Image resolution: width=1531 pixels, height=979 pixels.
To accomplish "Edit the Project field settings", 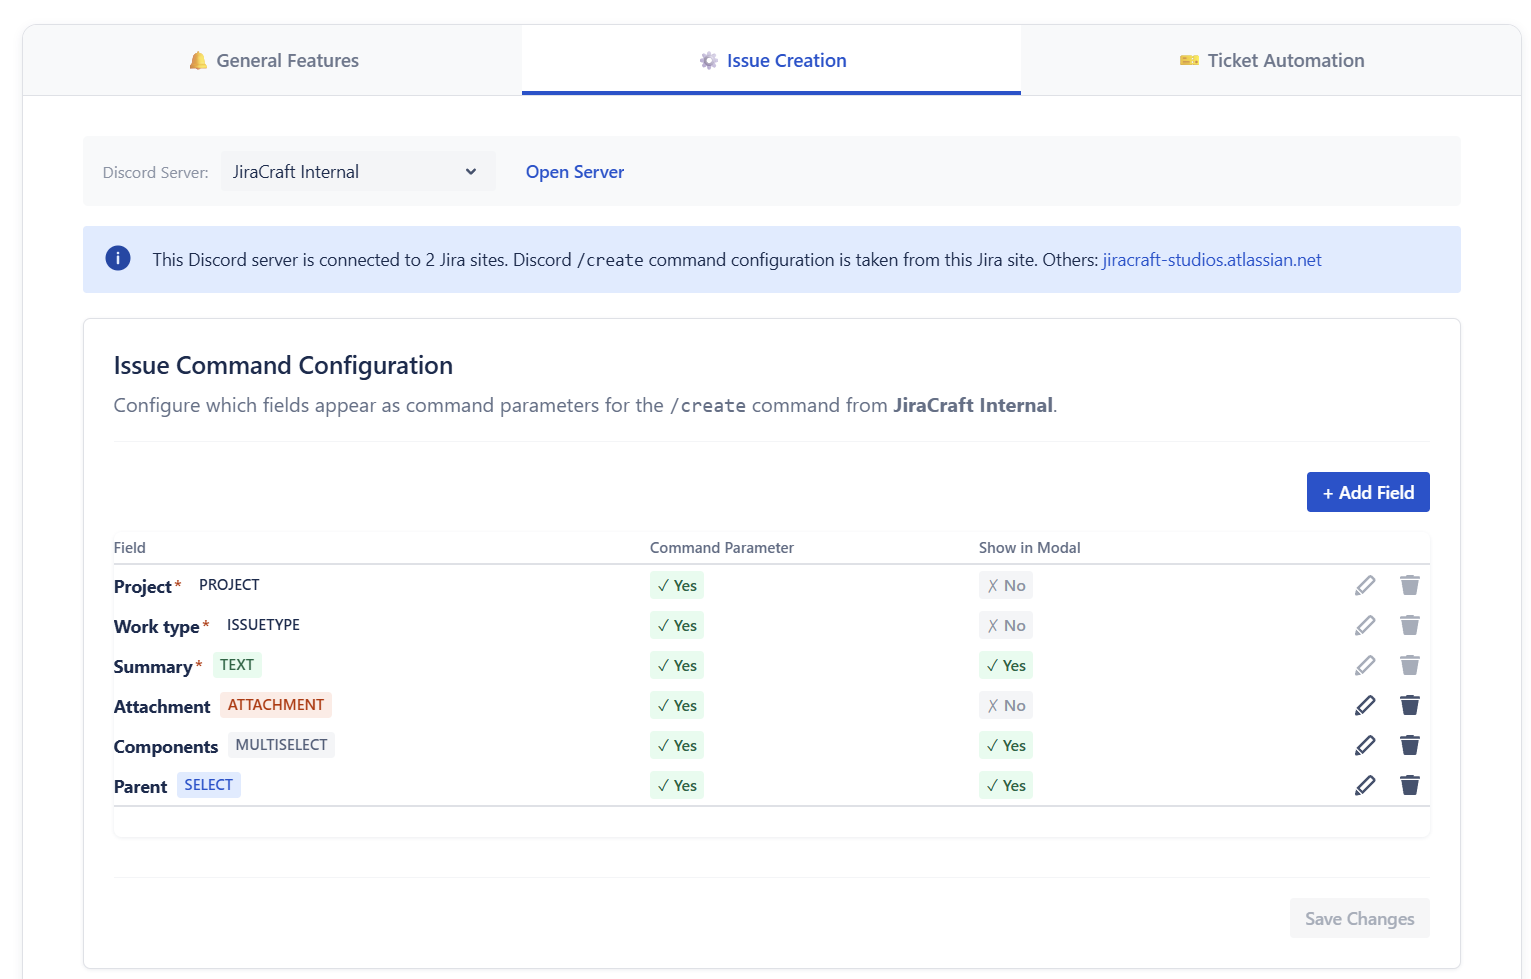I will pos(1365,585).
